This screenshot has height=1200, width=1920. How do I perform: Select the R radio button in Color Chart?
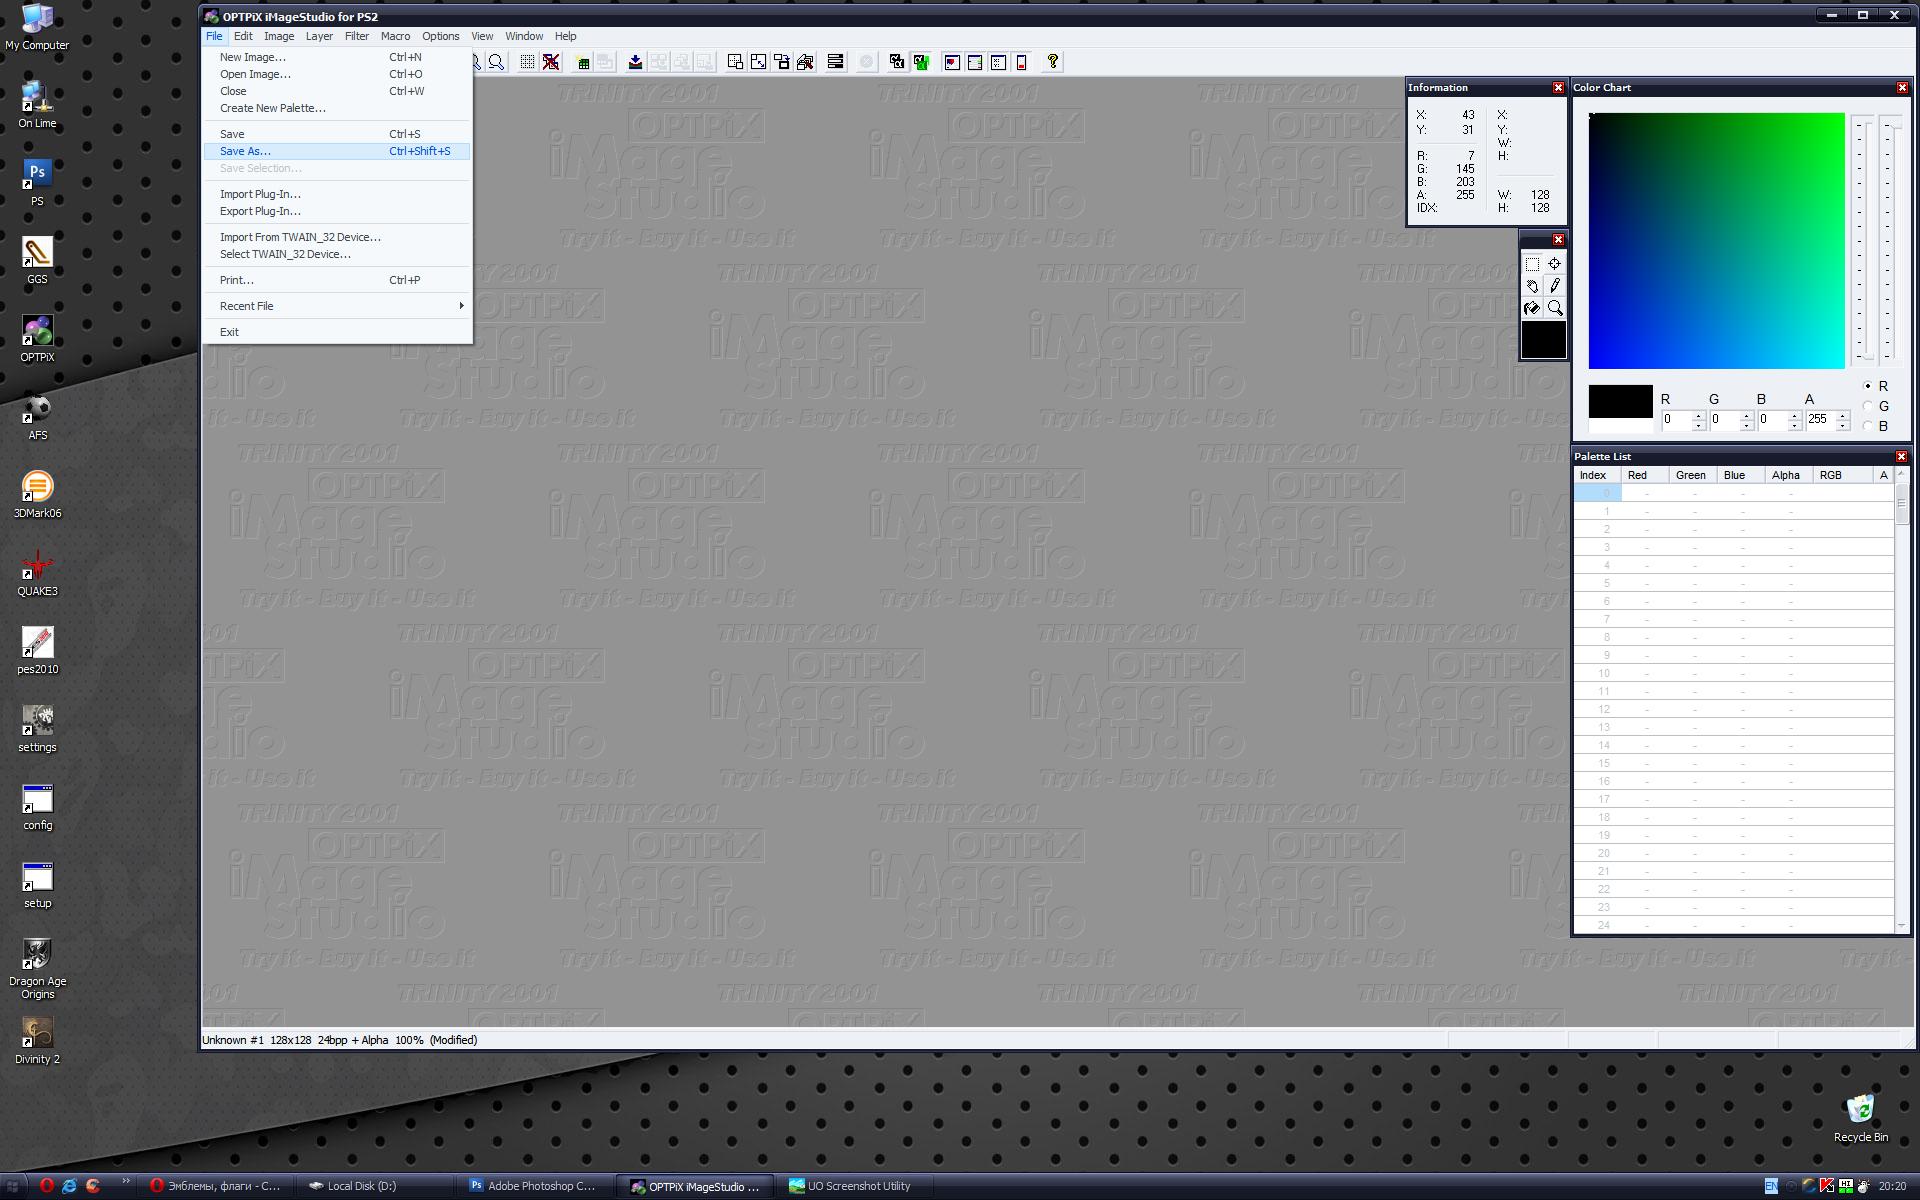(1867, 386)
